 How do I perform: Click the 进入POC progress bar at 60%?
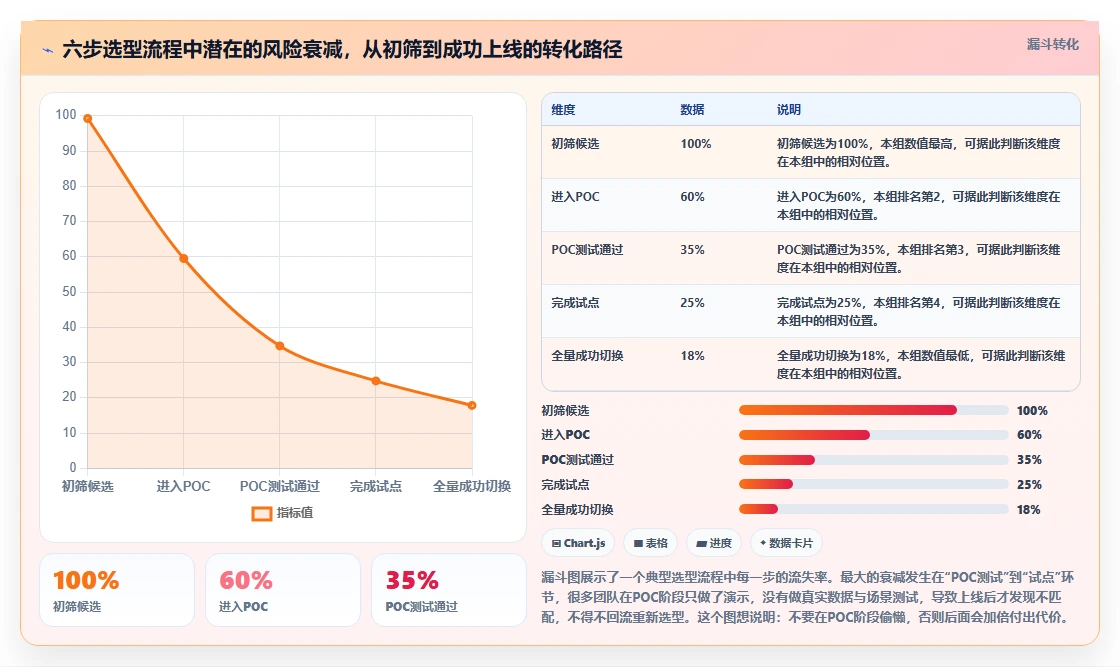pos(874,435)
